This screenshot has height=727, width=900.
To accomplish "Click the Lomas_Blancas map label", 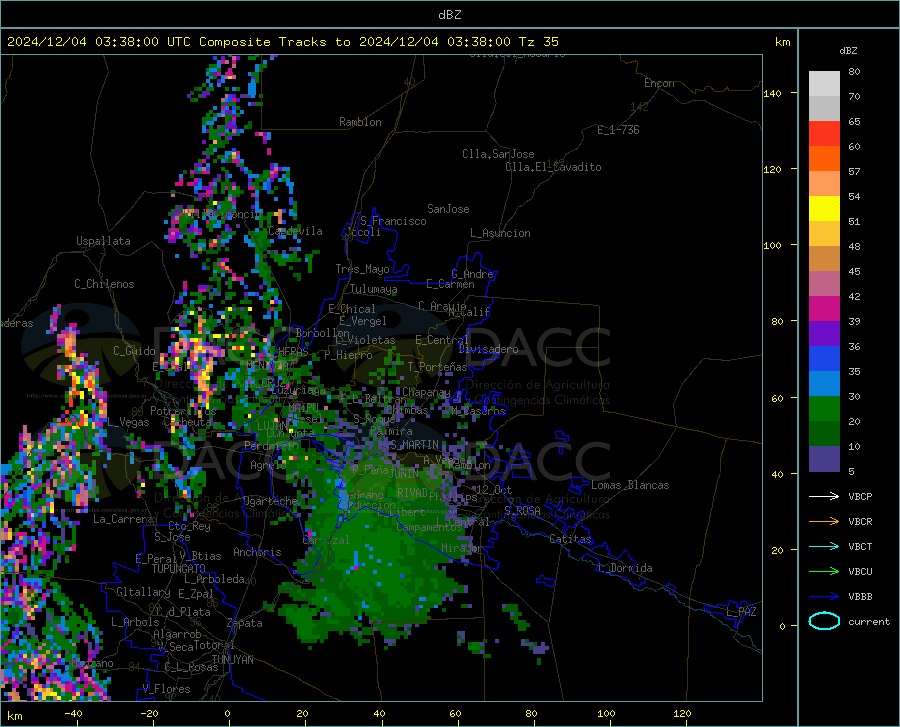I will [630, 485].
